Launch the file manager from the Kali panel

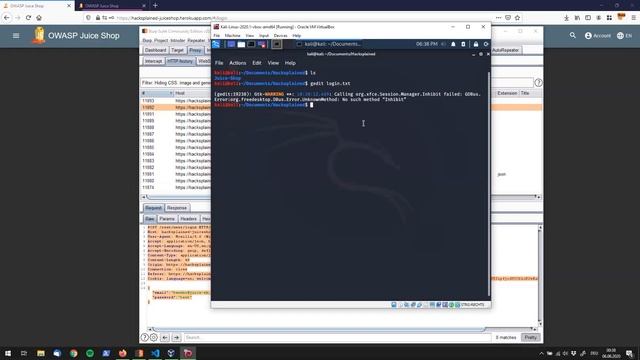coord(241,44)
